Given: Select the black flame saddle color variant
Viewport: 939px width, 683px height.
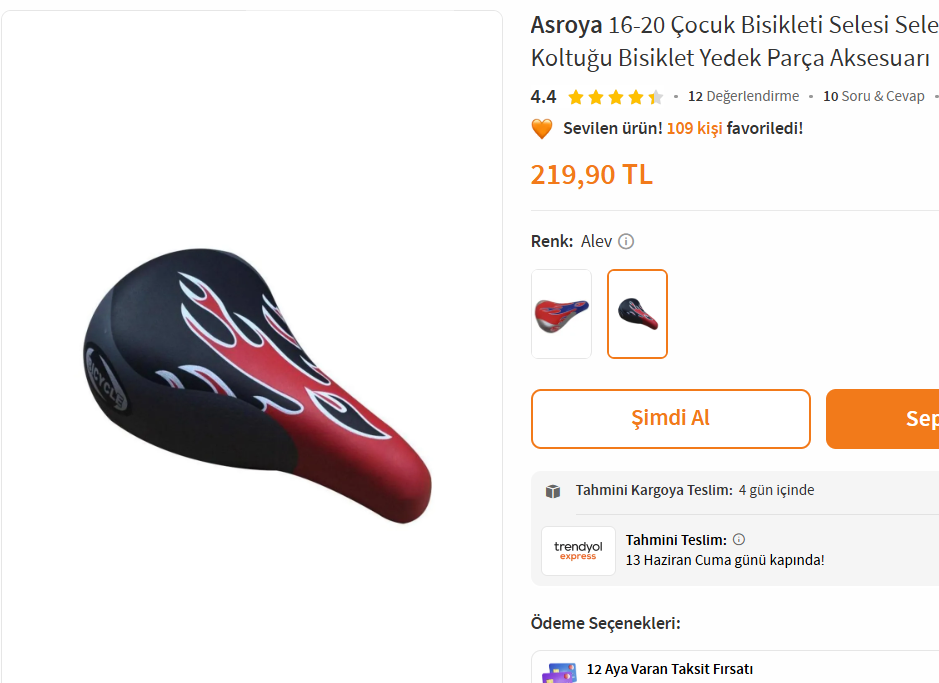Looking at the screenshot, I should coord(637,314).
